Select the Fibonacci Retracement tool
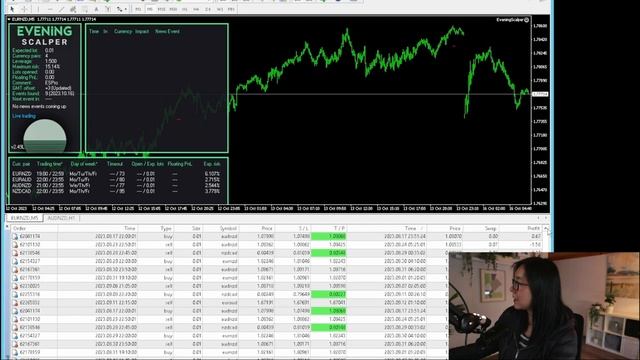640x360 pixels. pos(85,9)
